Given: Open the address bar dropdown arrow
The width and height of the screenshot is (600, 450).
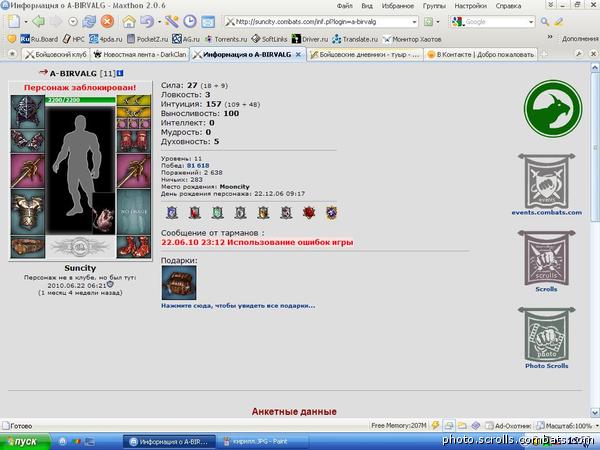Looking at the screenshot, I should 414,22.
